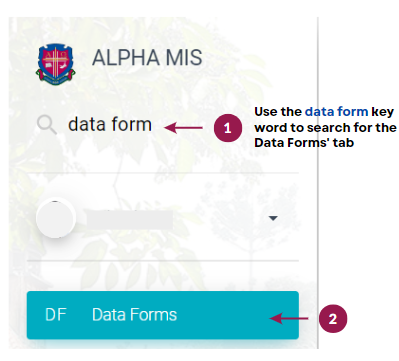
Task: Click the 'word to search for the' line
Action: coord(325,128)
